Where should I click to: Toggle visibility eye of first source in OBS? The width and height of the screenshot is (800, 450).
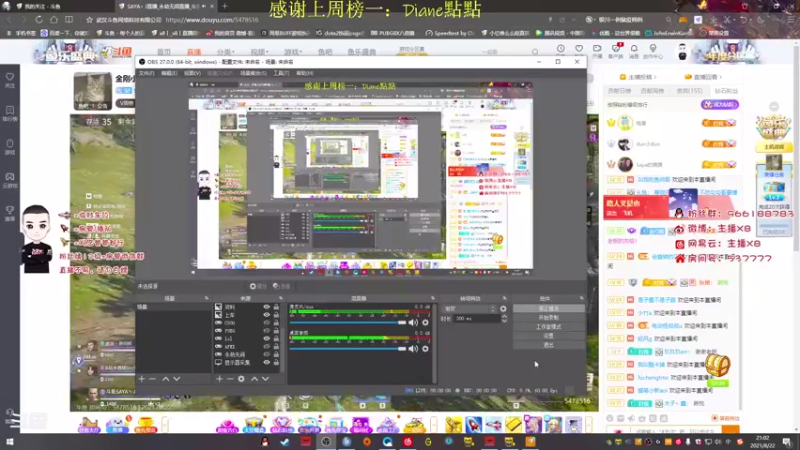pyautogui.click(x=266, y=307)
